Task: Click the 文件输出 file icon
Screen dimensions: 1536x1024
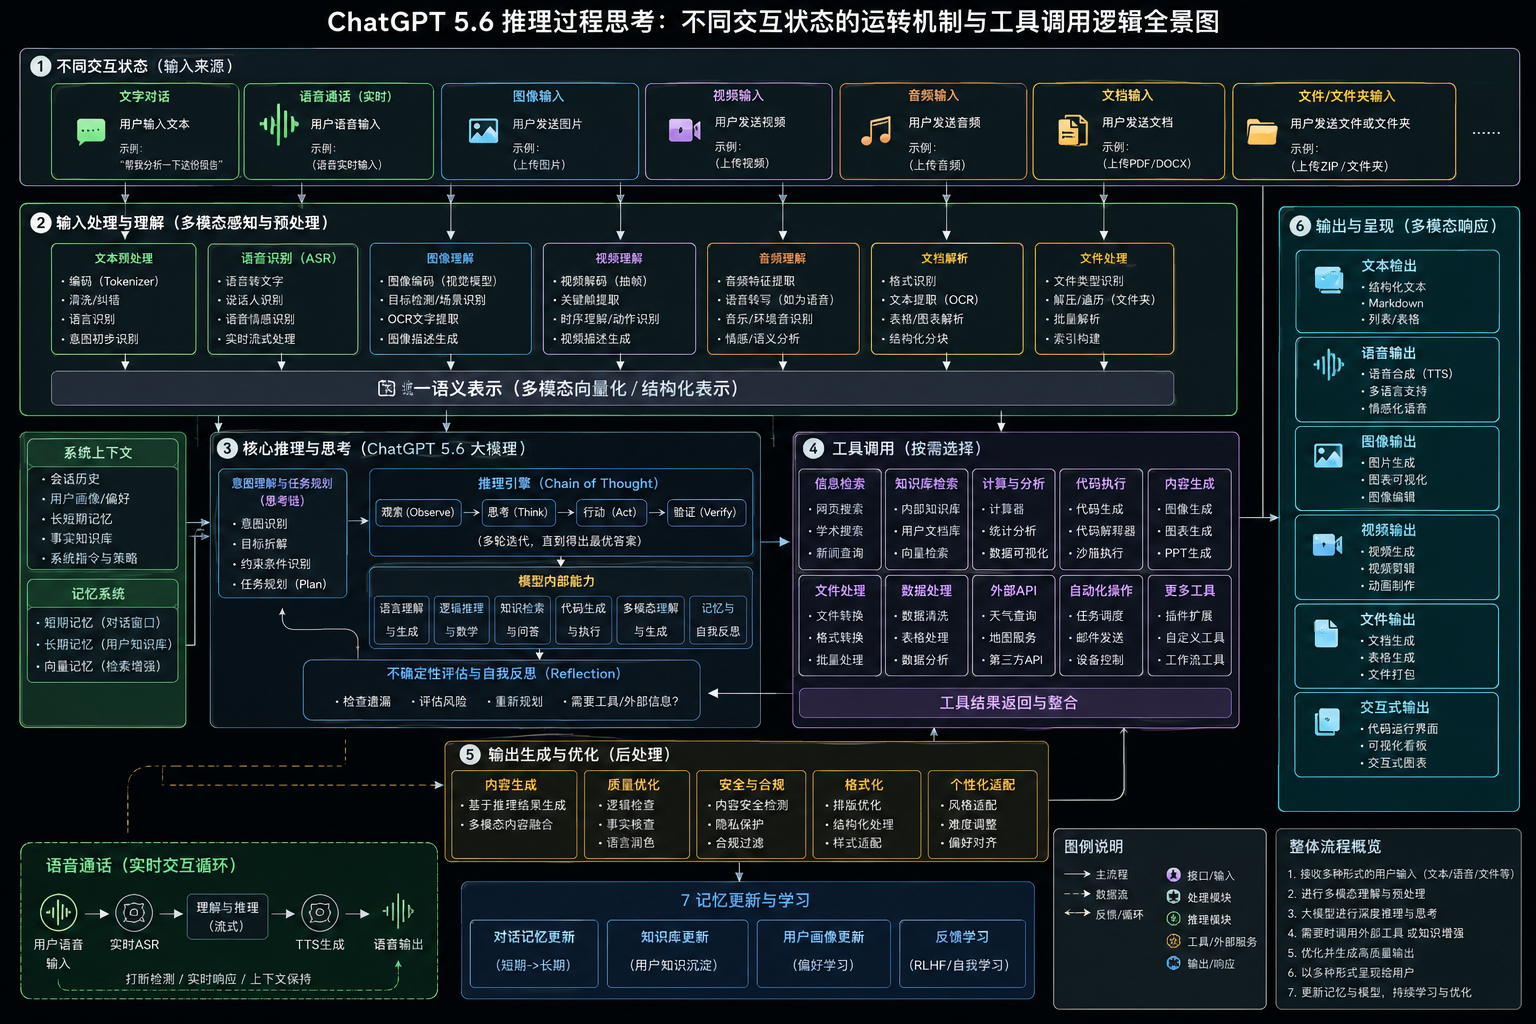Action: click(x=1326, y=633)
